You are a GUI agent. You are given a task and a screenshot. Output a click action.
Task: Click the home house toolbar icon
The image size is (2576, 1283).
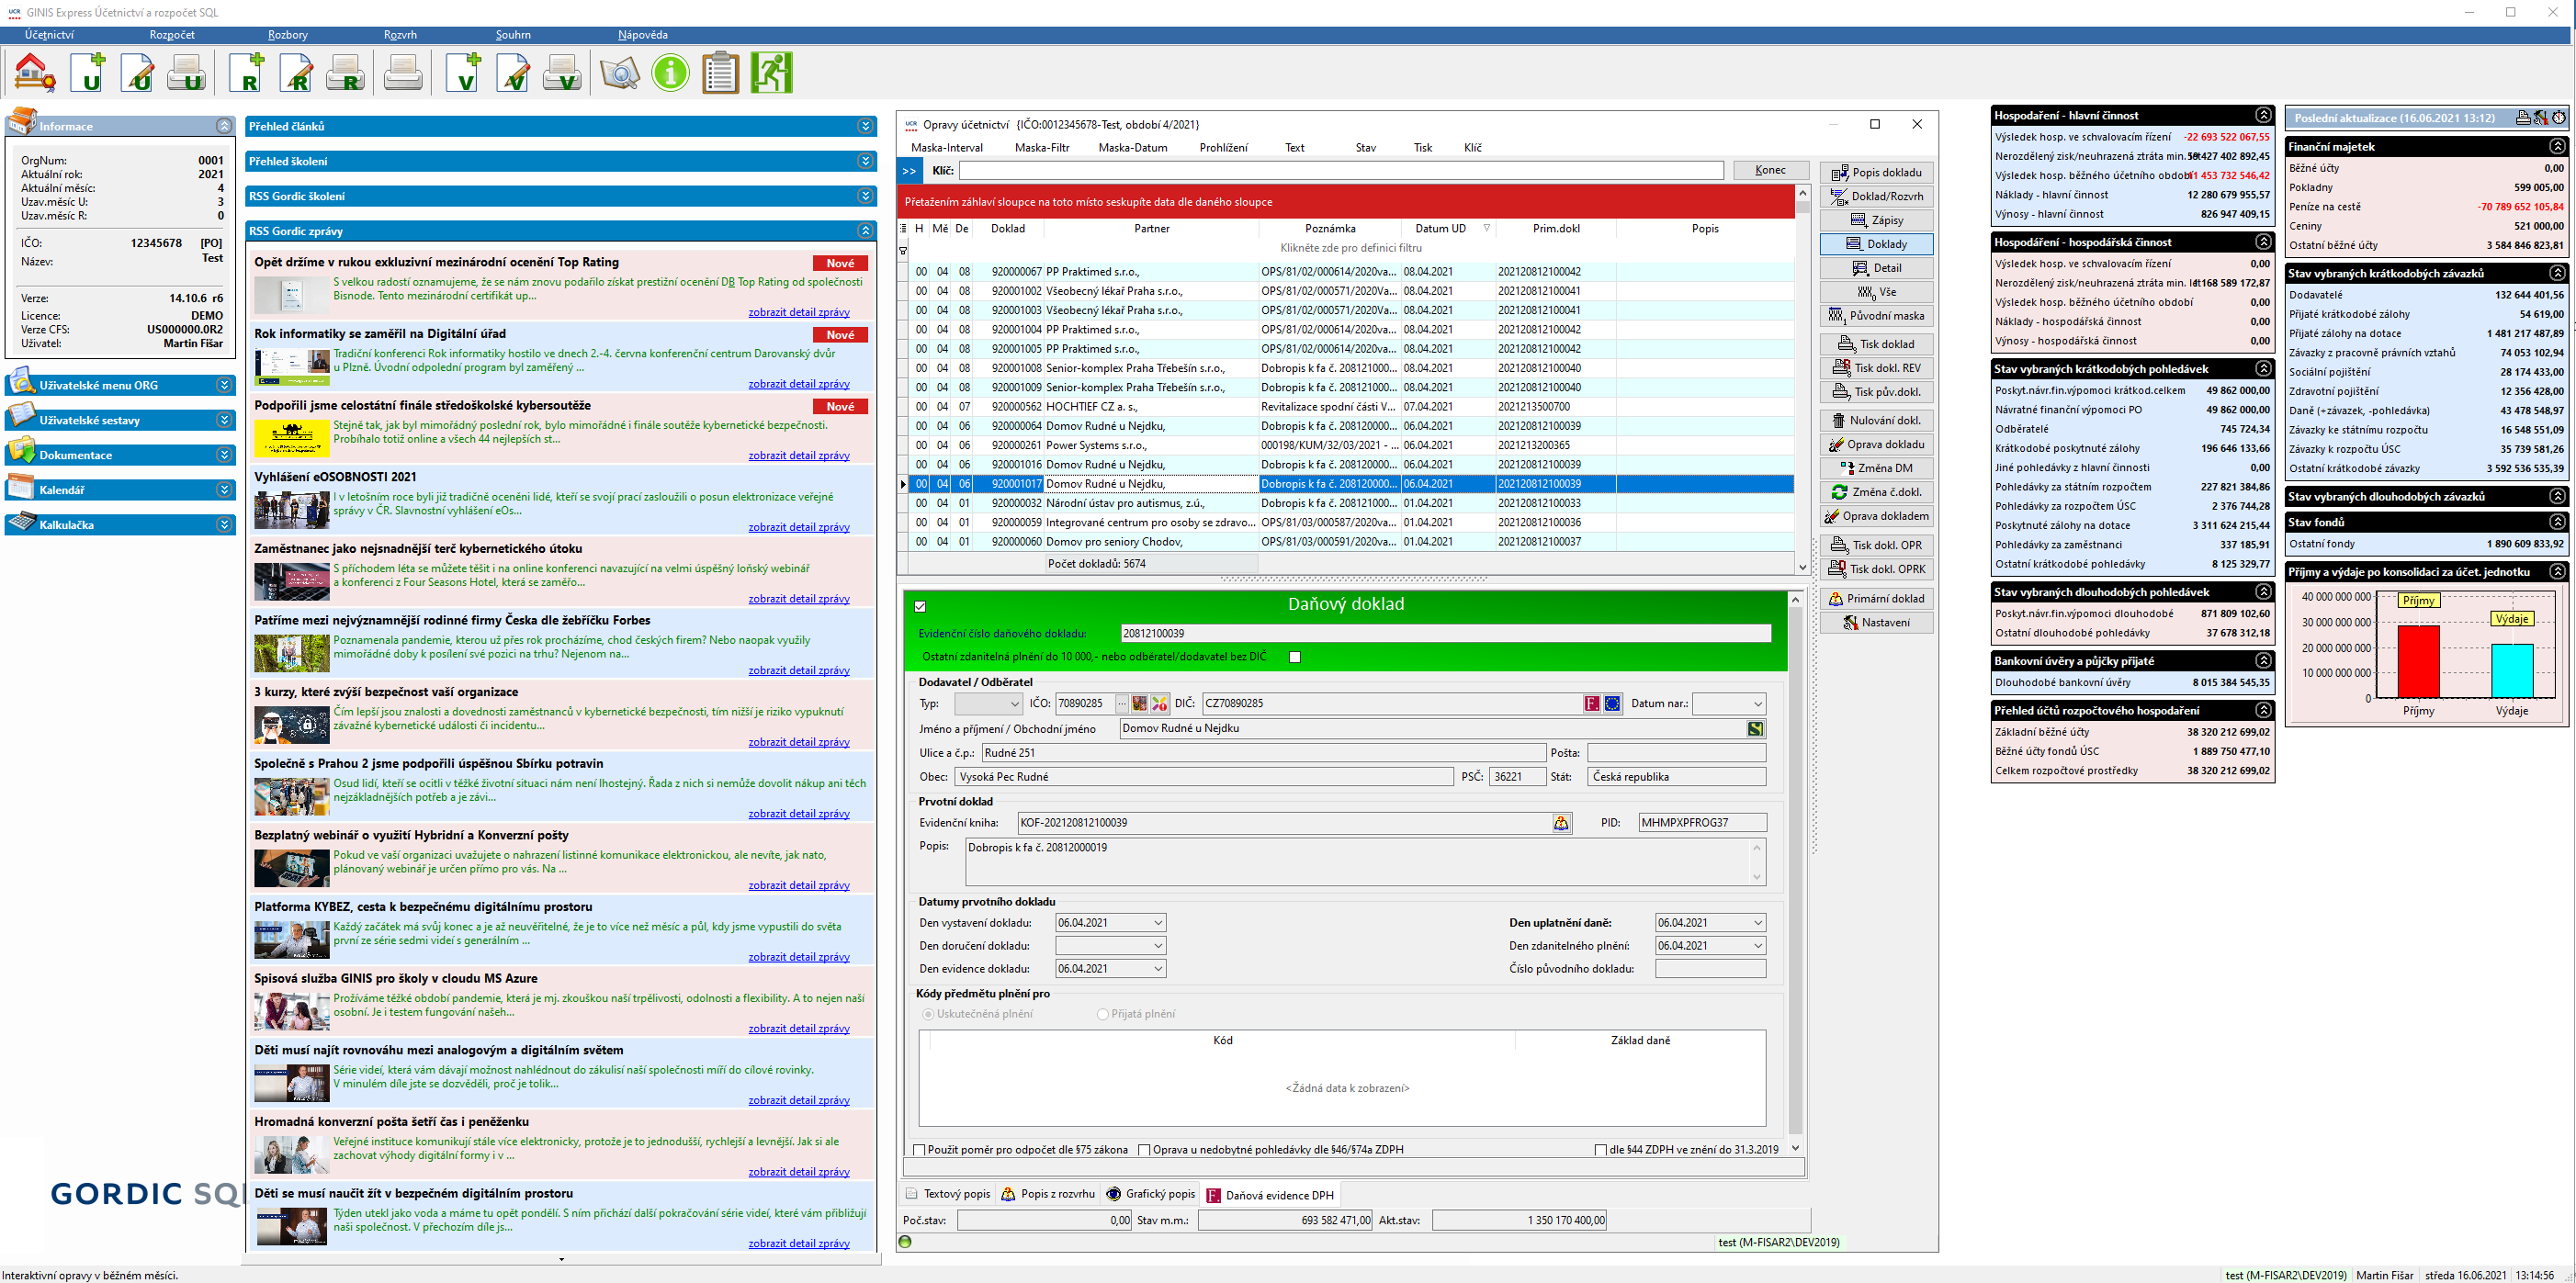tap(34, 73)
